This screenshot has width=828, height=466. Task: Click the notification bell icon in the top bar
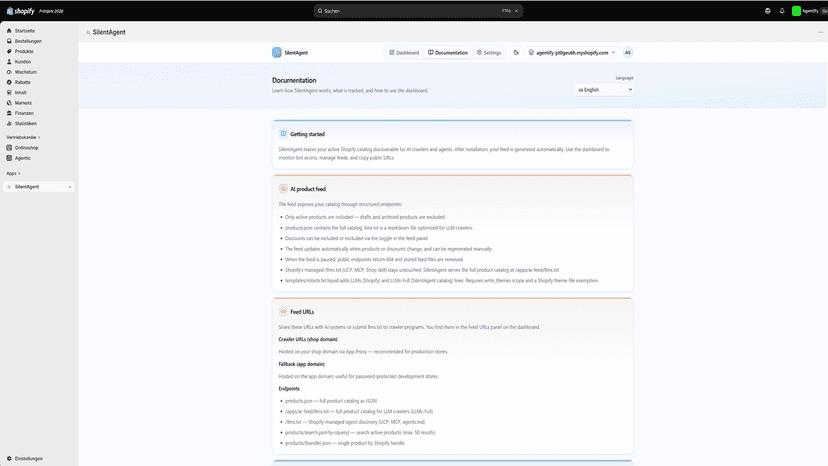pos(782,11)
